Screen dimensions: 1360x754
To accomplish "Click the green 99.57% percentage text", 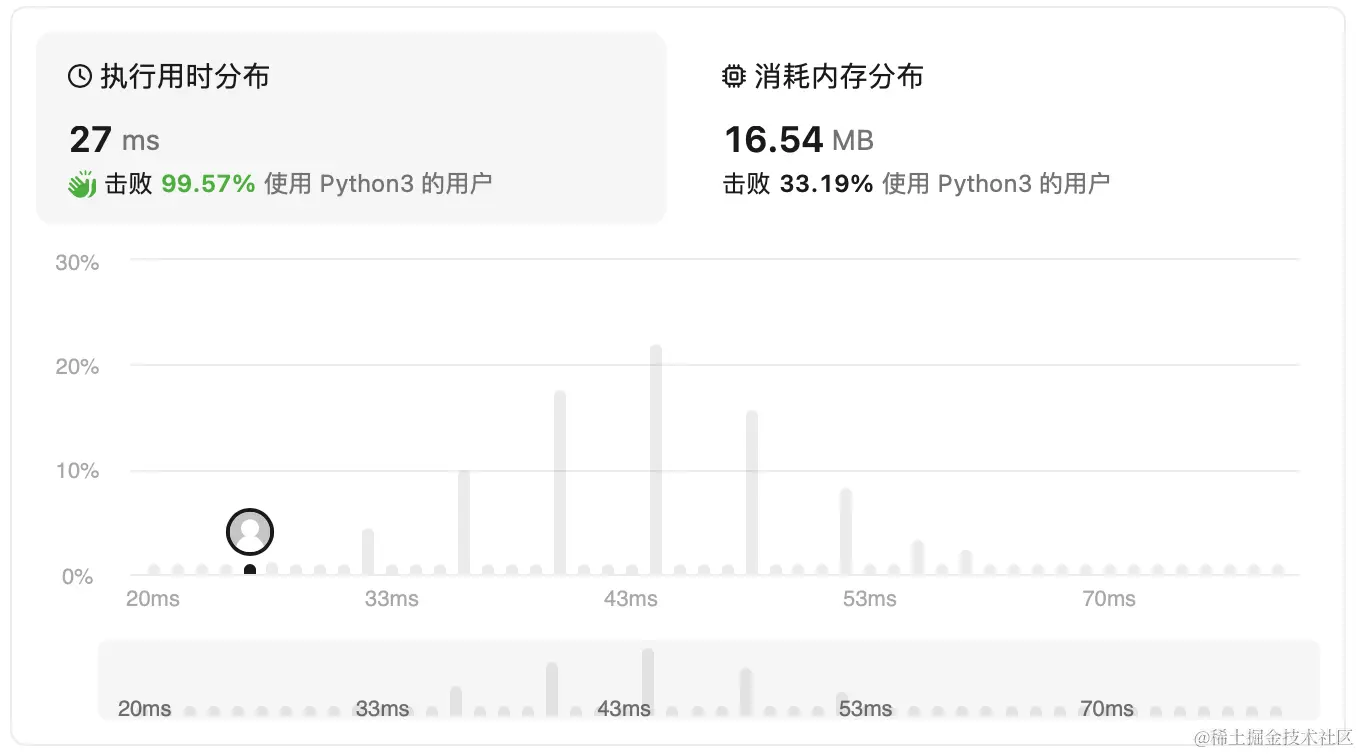I will pyautogui.click(x=208, y=184).
